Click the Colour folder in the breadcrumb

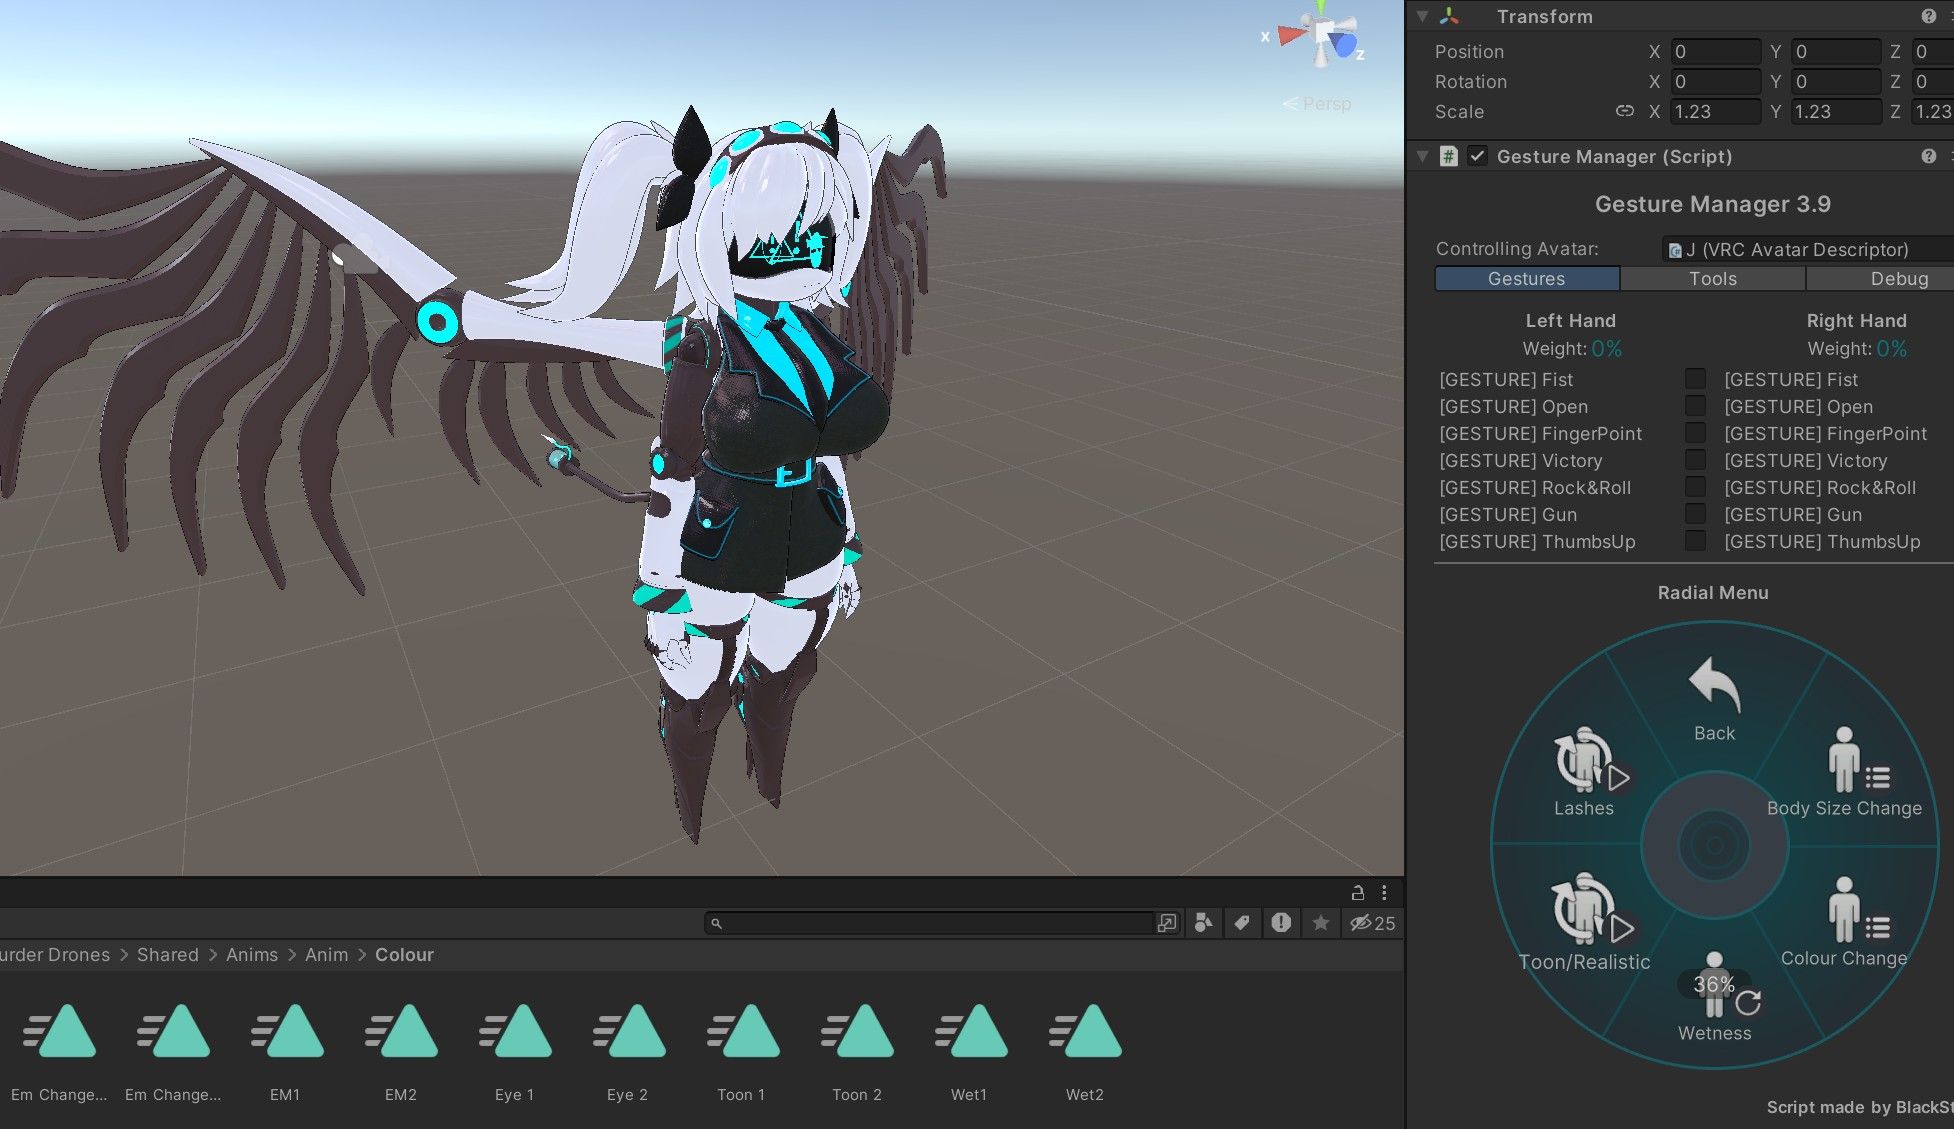[404, 955]
